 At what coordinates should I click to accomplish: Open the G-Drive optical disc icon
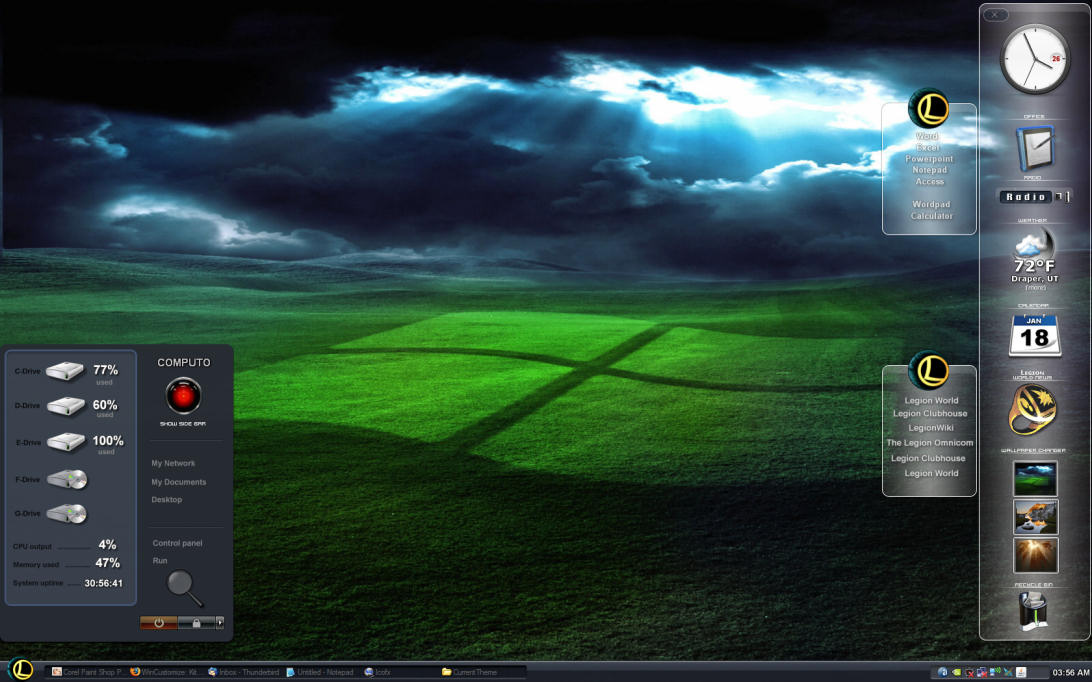pos(67,513)
